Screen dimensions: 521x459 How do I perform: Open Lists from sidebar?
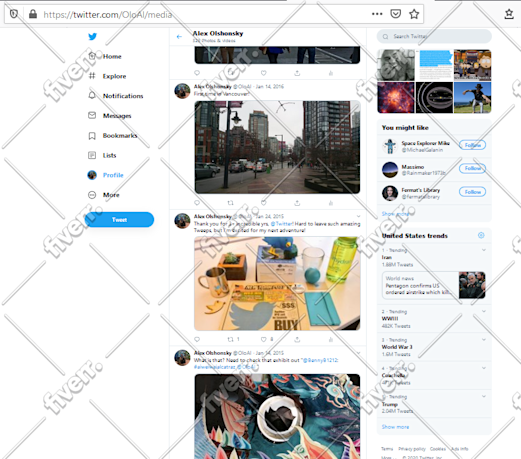109,155
